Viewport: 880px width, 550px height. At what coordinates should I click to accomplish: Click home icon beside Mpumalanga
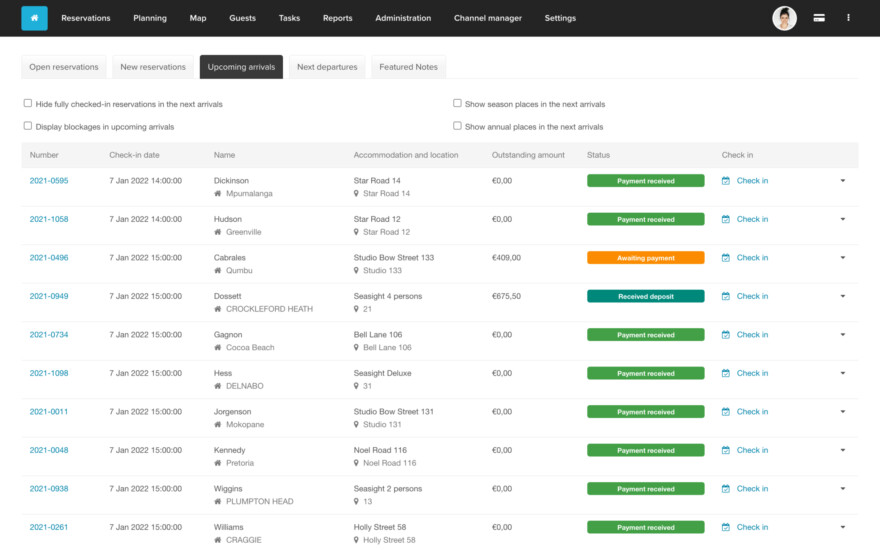coord(218,194)
